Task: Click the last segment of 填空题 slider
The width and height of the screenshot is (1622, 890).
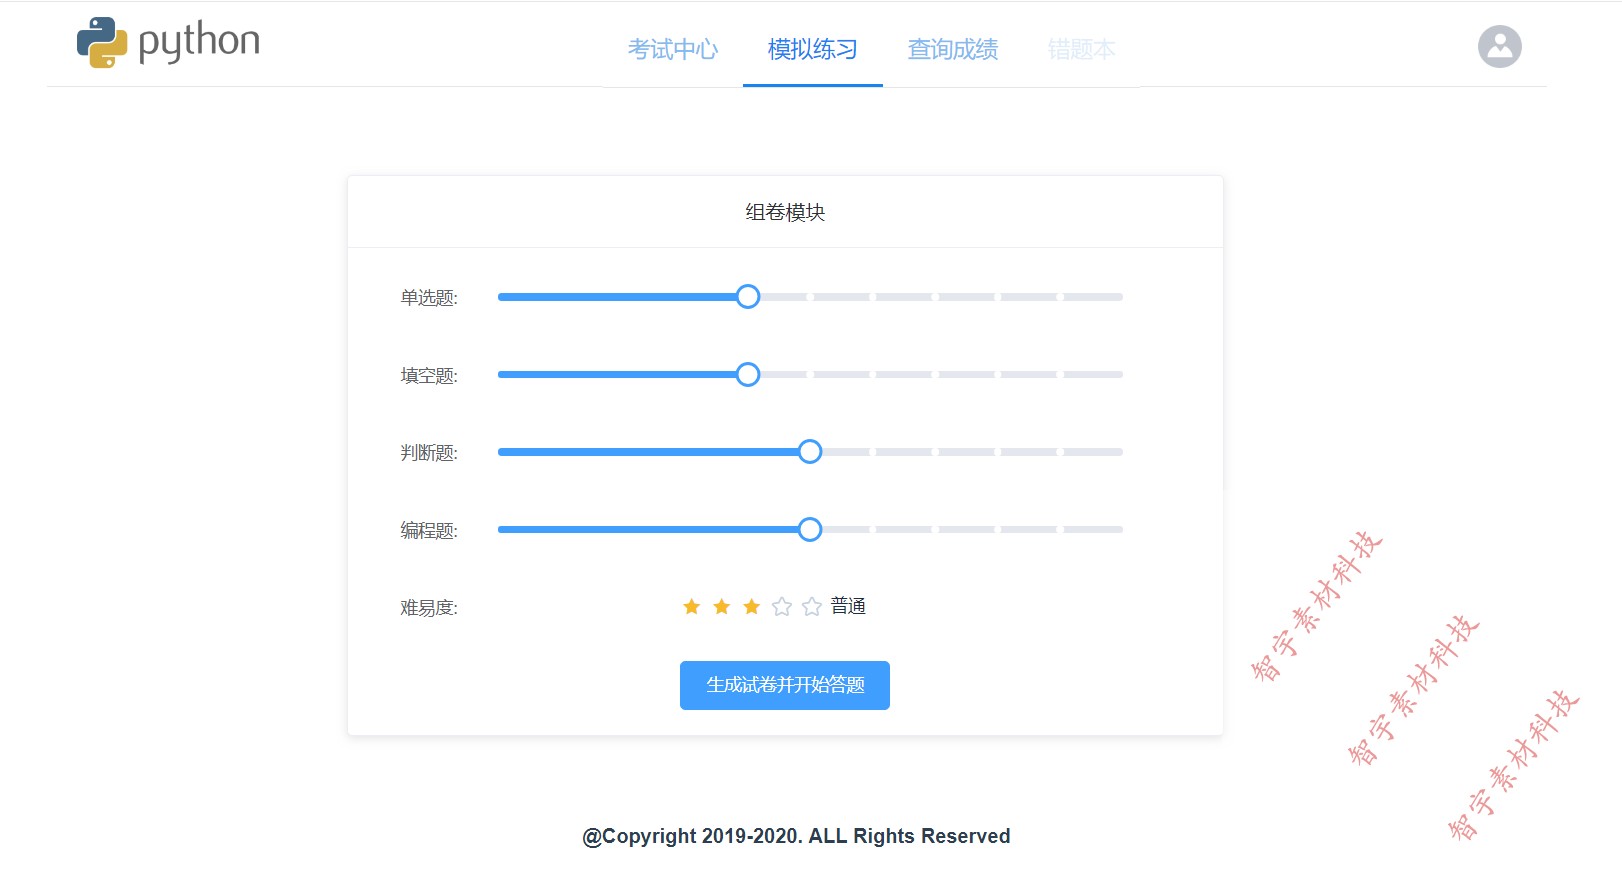Action: pyautogui.click(x=1093, y=374)
